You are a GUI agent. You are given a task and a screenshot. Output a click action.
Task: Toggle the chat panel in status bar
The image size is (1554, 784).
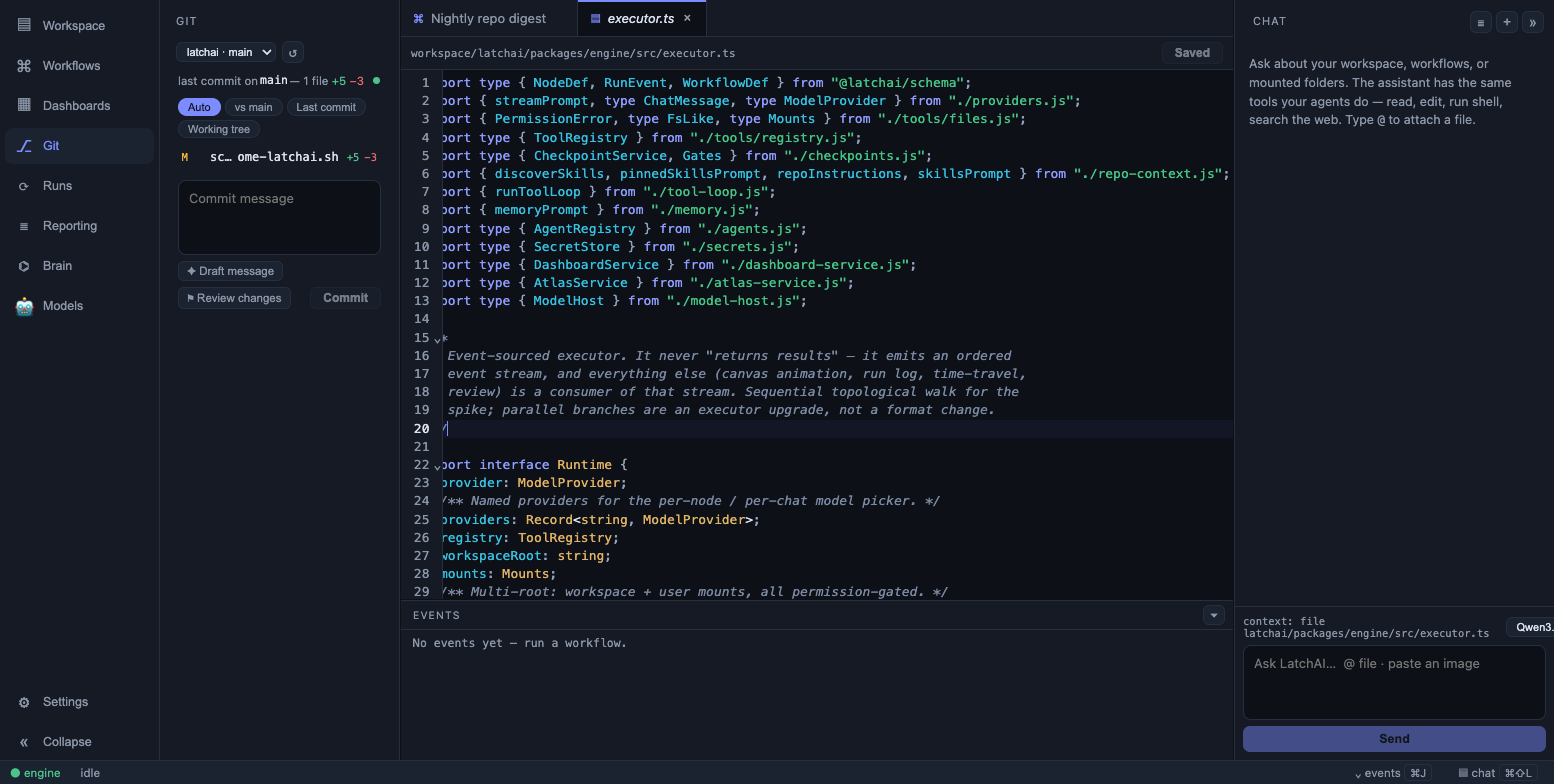(x=1497, y=773)
